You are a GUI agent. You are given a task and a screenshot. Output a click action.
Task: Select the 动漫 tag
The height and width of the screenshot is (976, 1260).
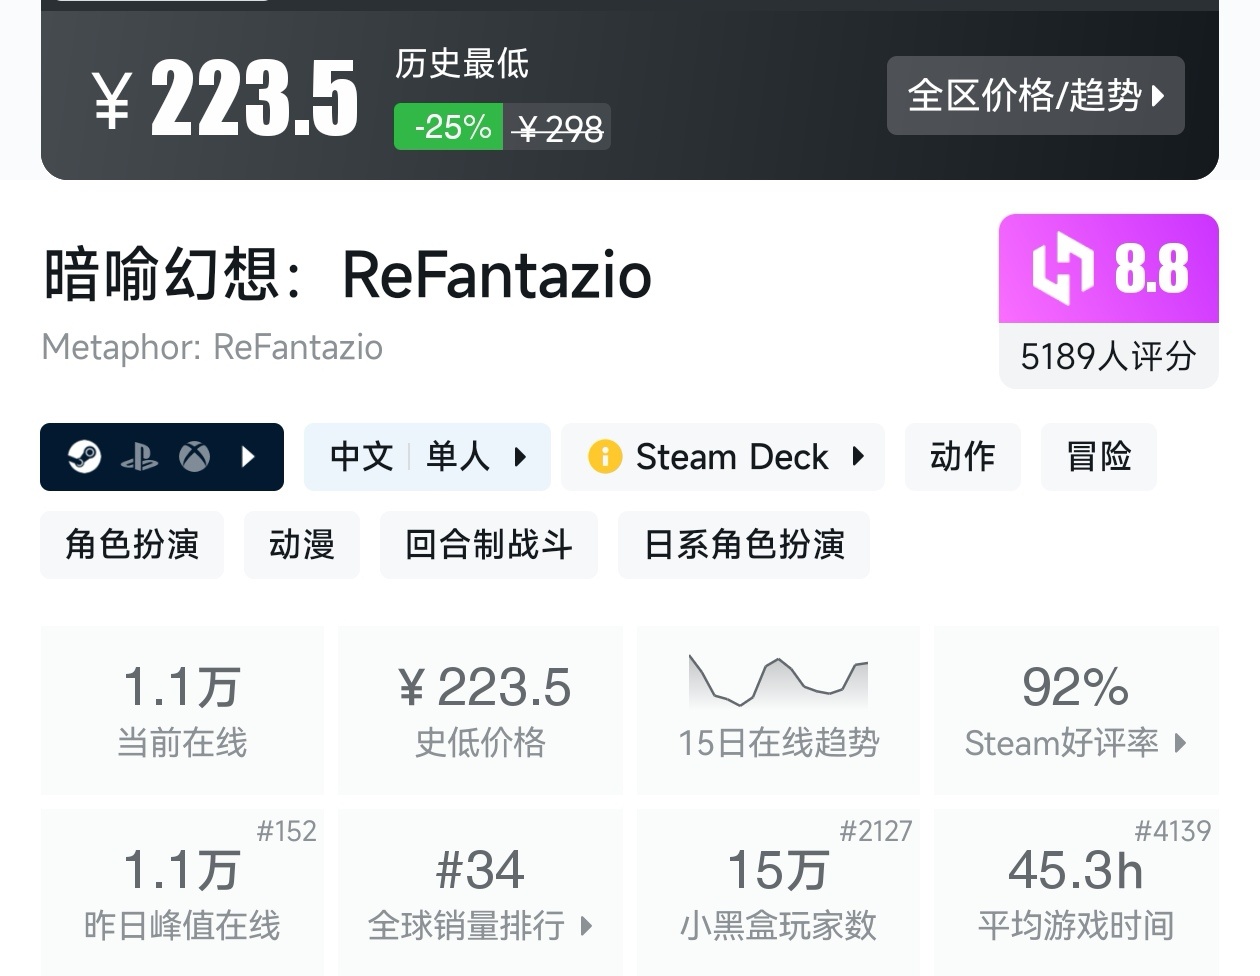pyautogui.click(x=301, y=545)
